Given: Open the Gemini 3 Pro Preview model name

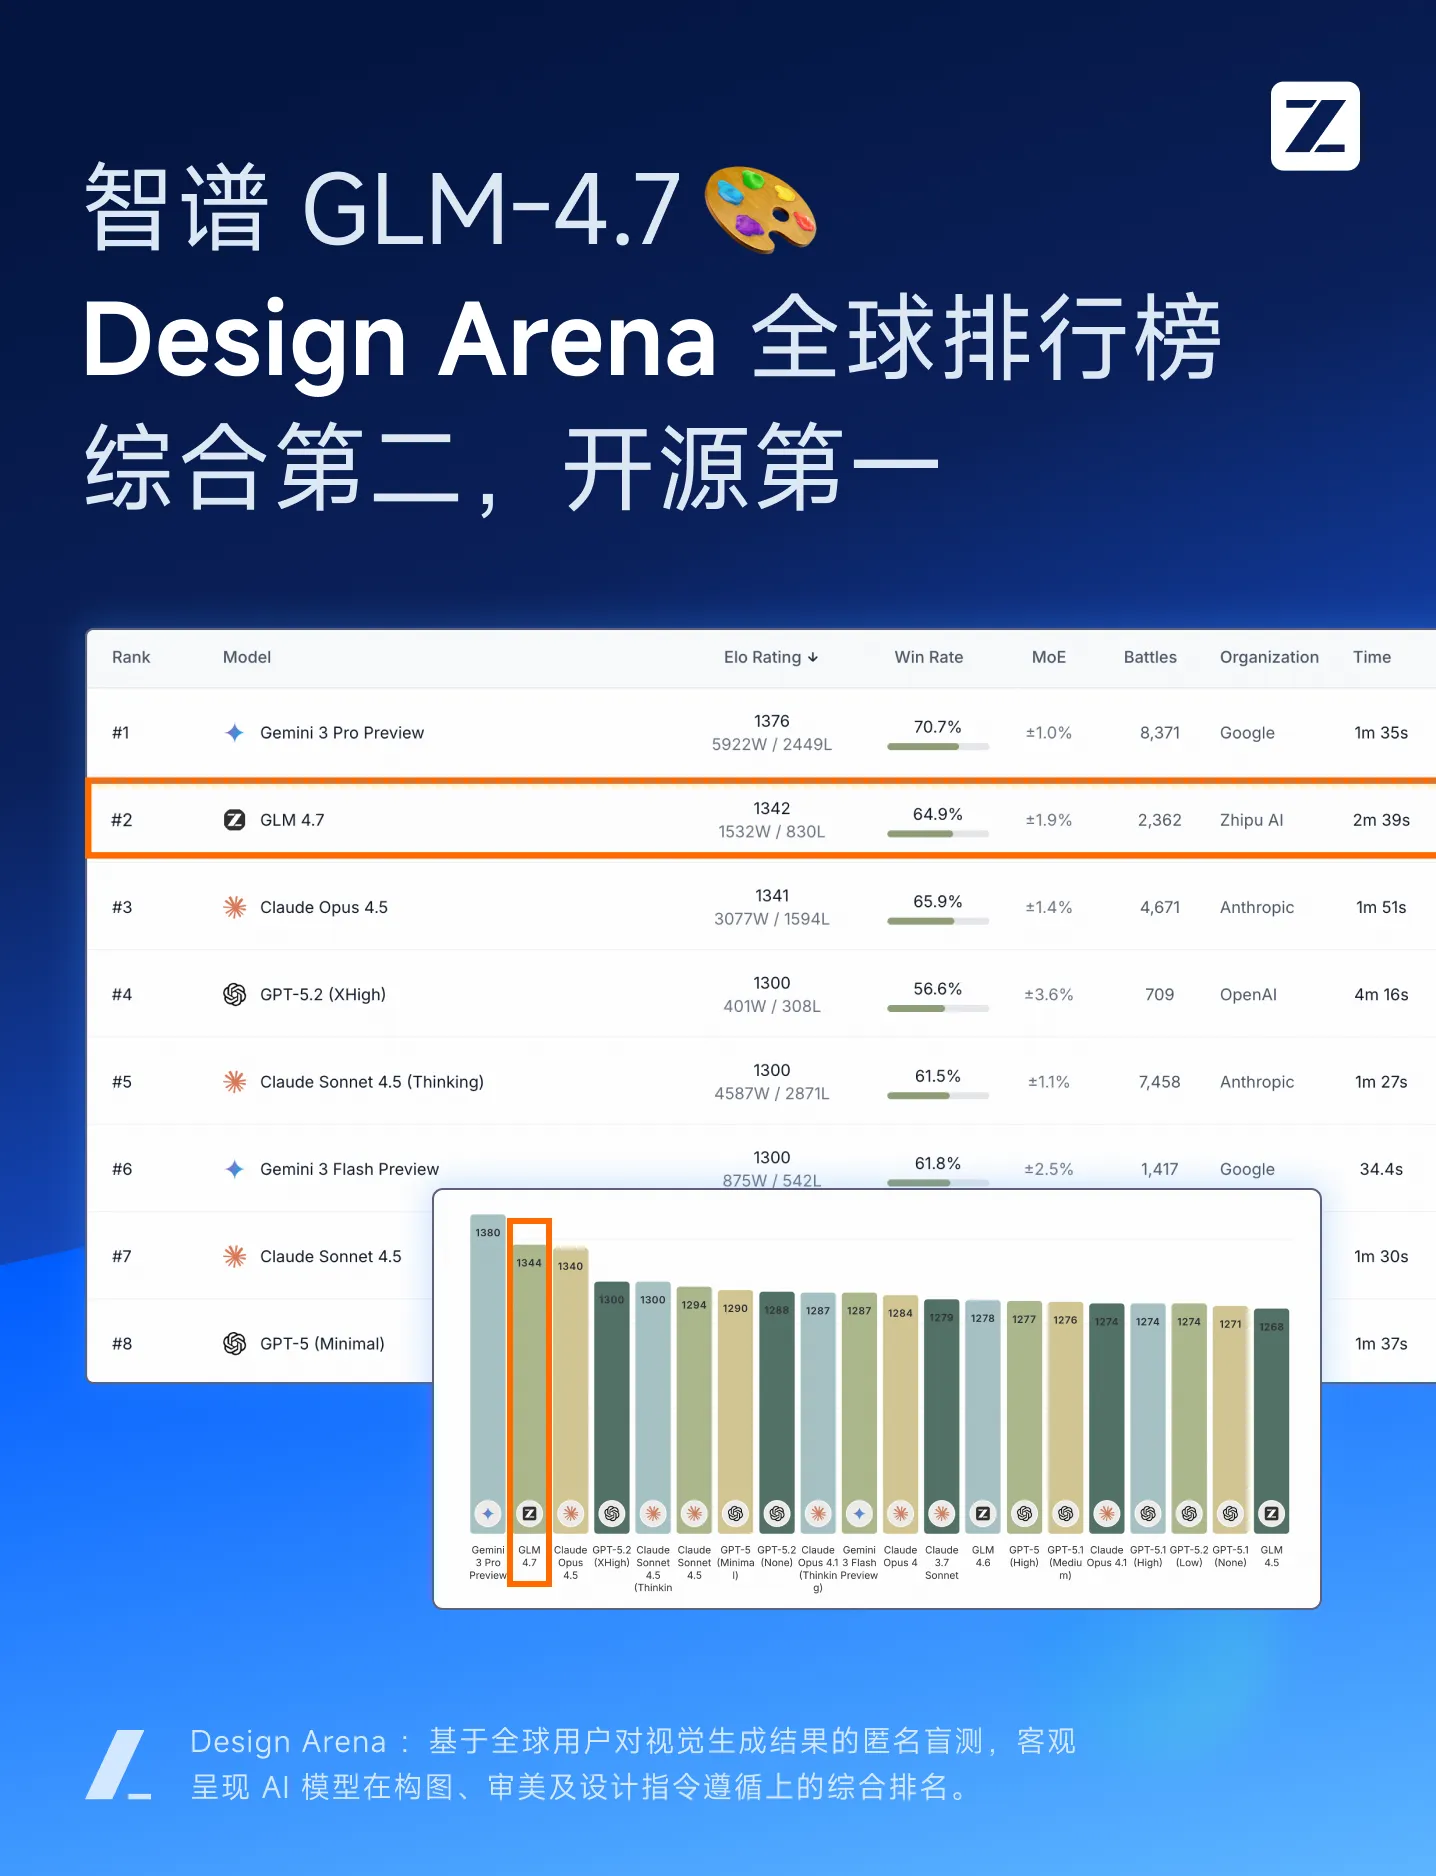Looking at the screenshot, I should point(342,732).
